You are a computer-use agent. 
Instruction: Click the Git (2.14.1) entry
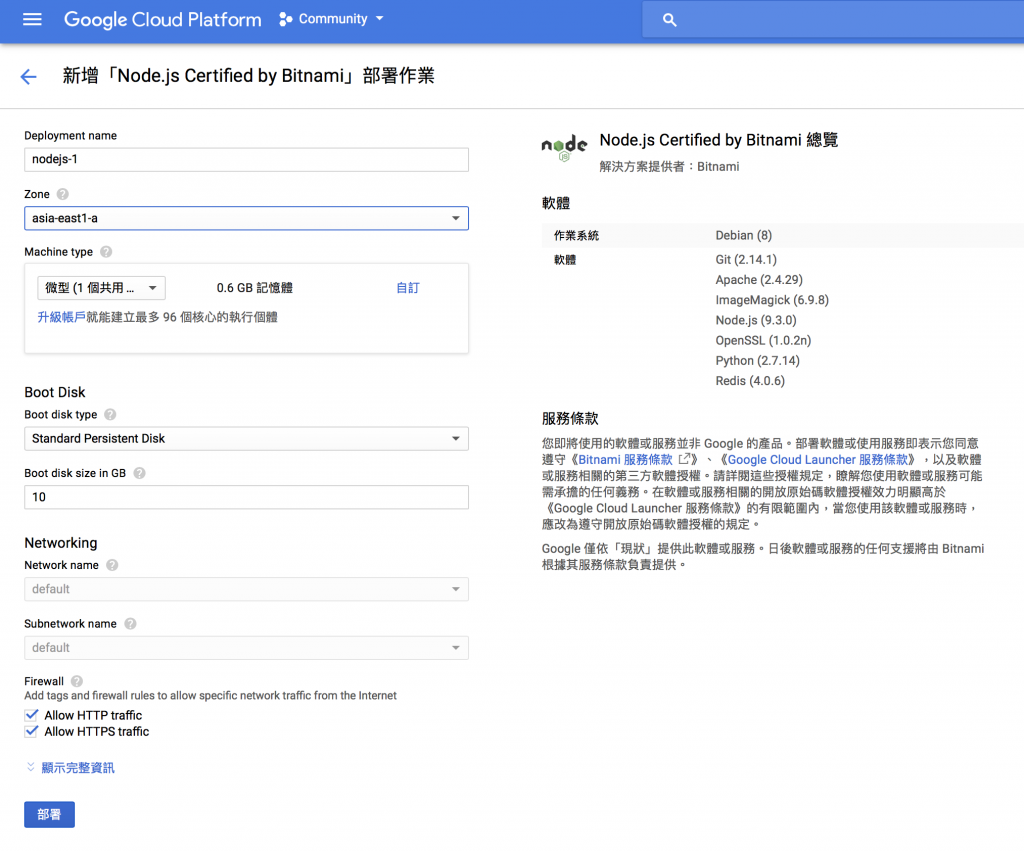point(746,259)
